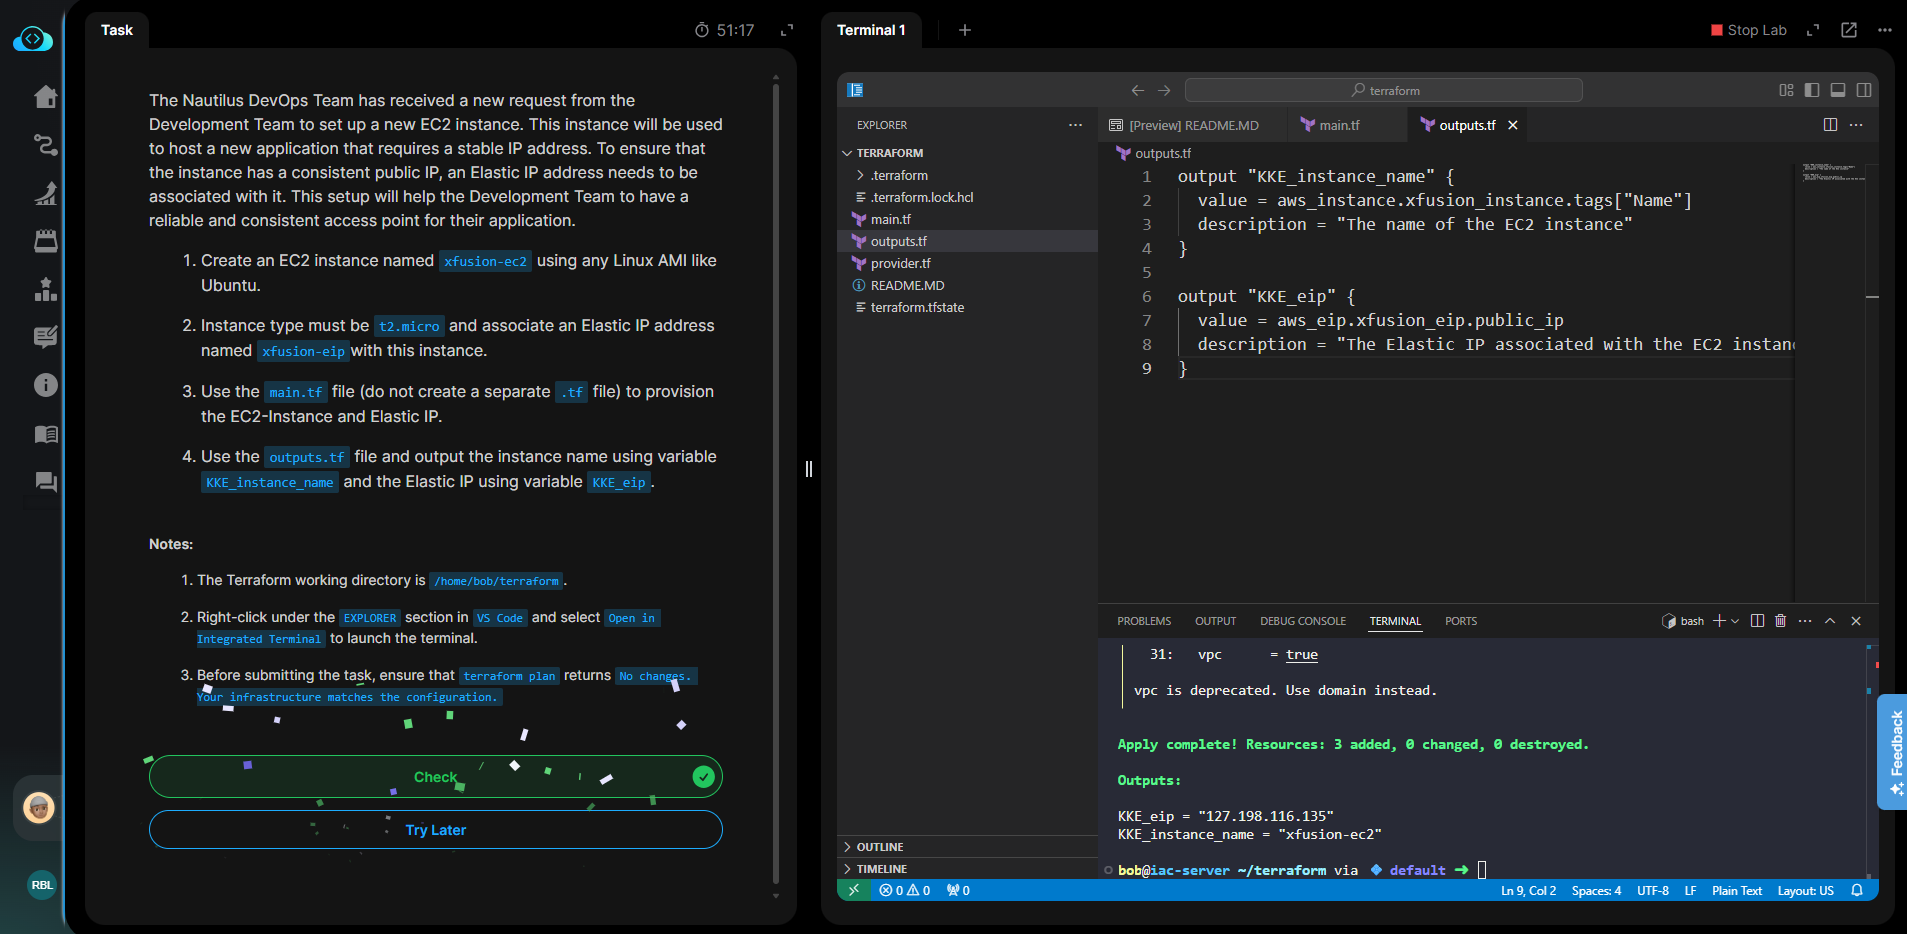
Task: Click the Stop Lab button
Action: (x=1748, y=30)
